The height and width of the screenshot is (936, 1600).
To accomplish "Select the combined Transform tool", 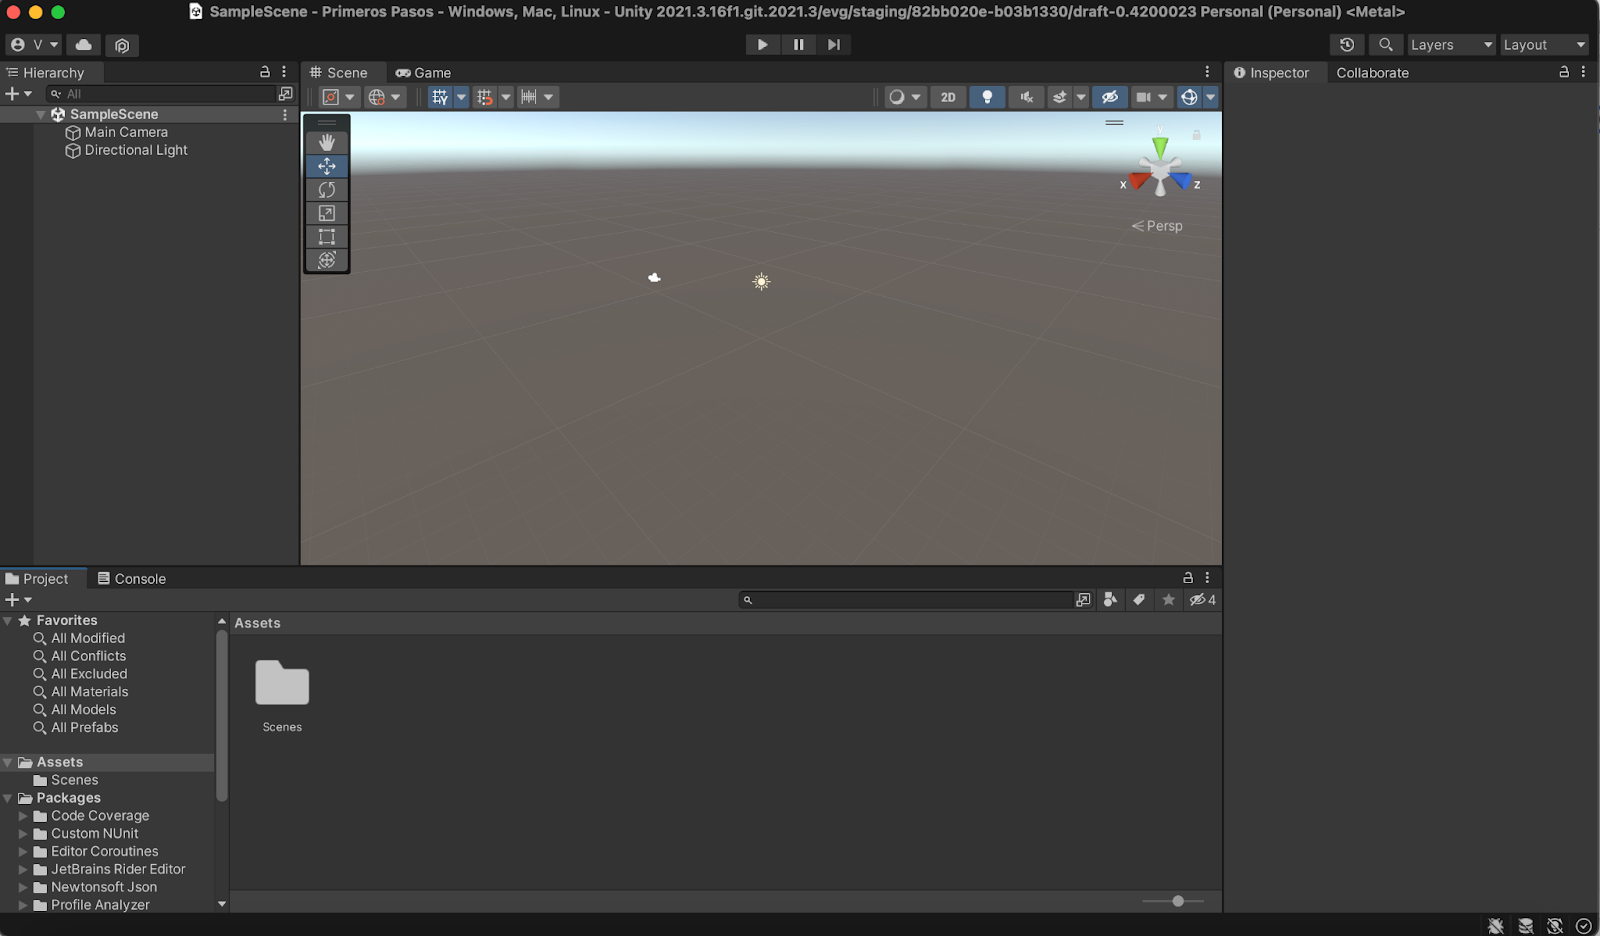I will click(327, 260).
